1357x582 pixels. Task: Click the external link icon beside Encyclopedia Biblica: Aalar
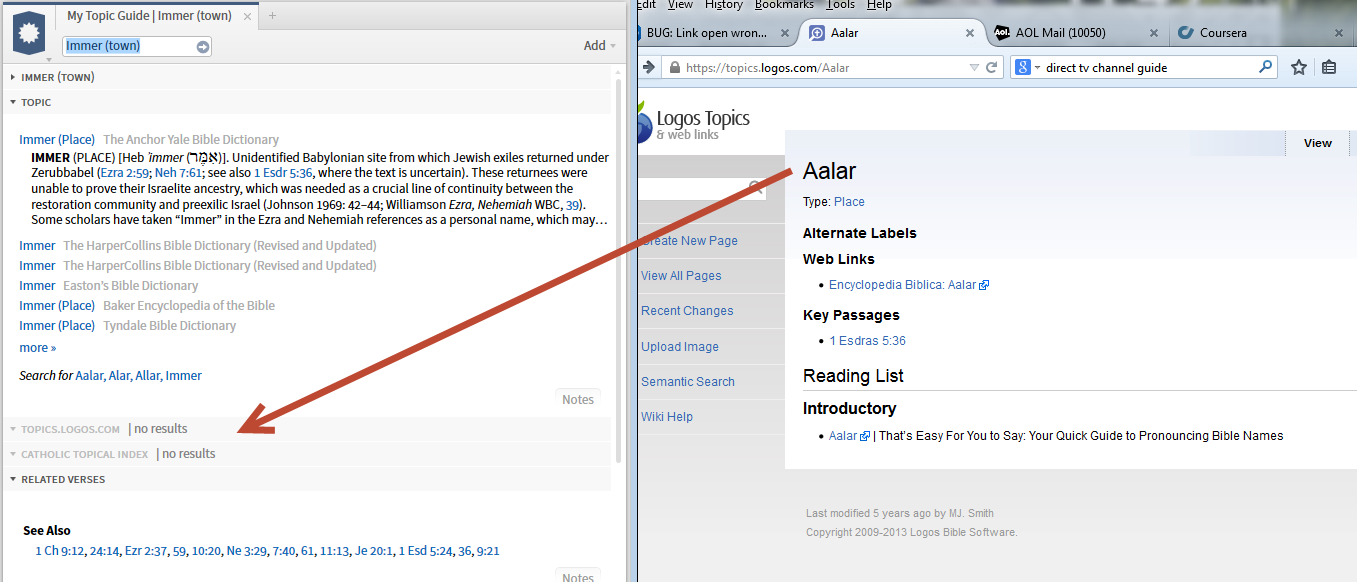click(x=985, y=284)
